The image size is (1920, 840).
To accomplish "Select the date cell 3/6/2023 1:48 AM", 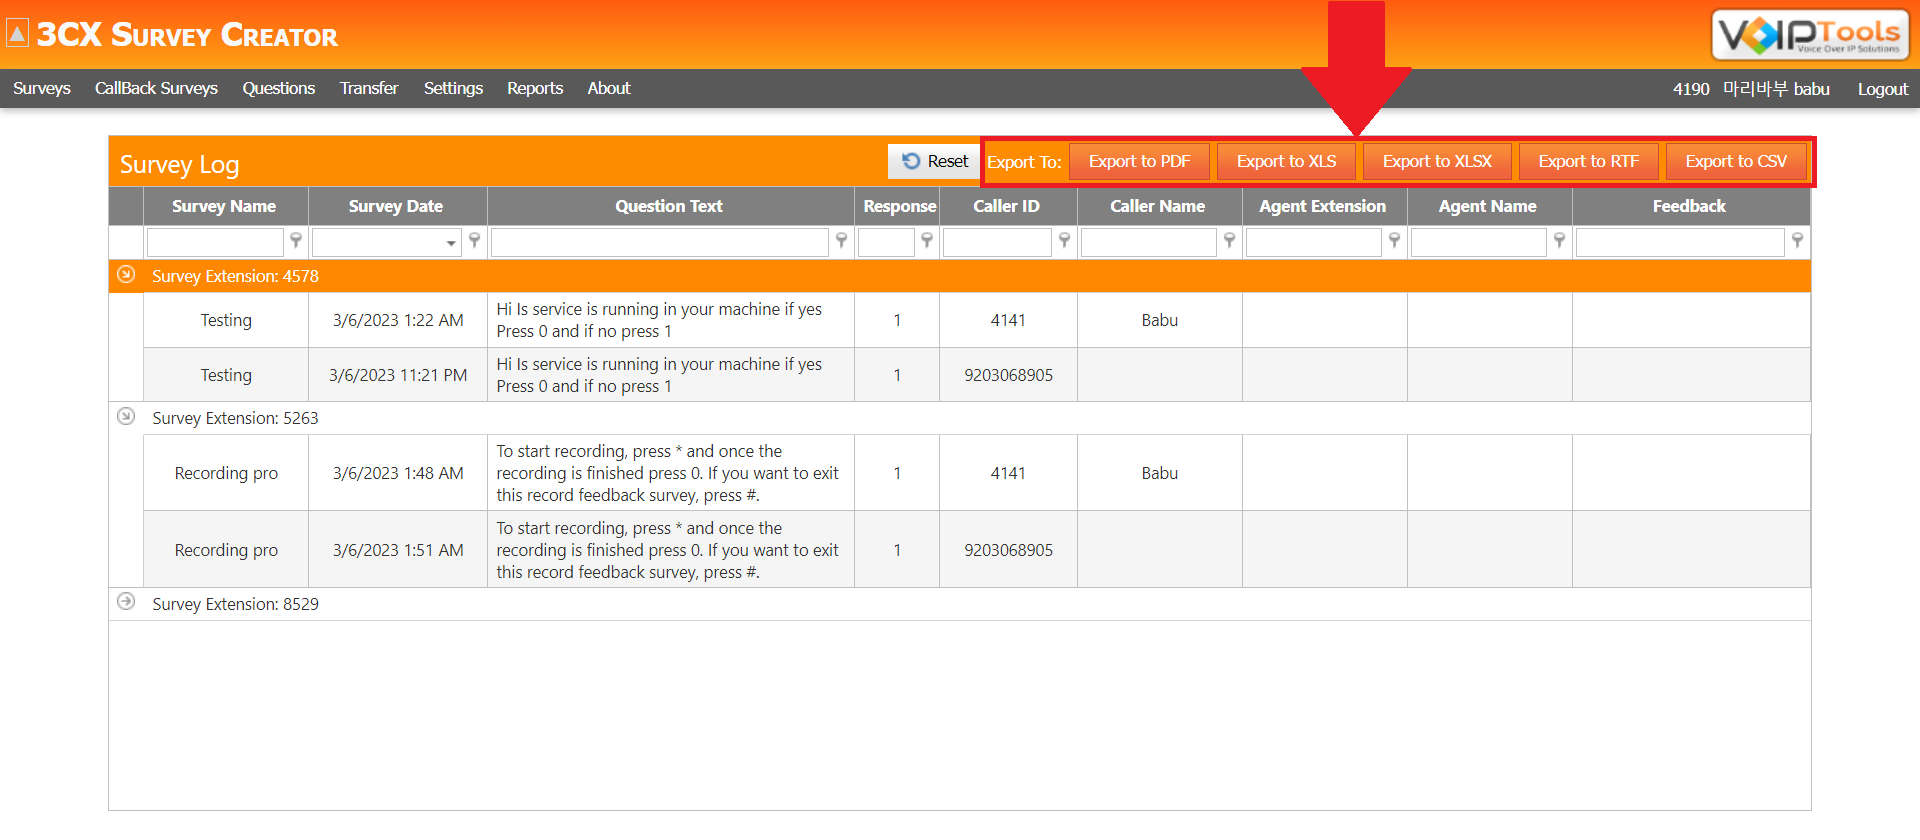I will [x=398, y=473].
